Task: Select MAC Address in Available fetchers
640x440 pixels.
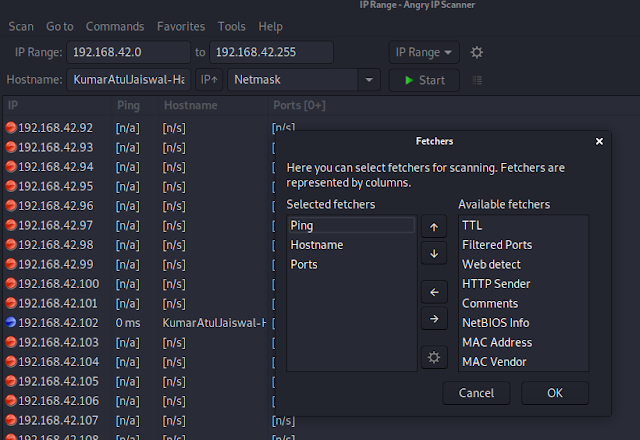Action: click(523, 342)
